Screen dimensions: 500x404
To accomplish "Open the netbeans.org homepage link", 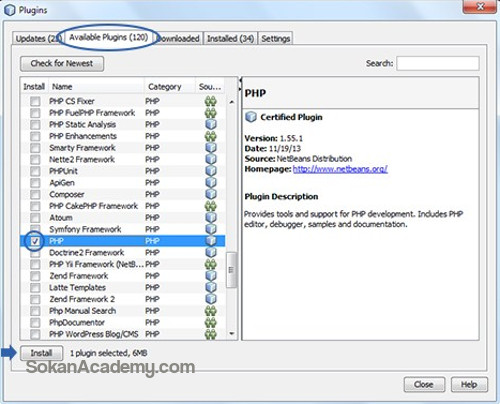I will coord(340,169).
